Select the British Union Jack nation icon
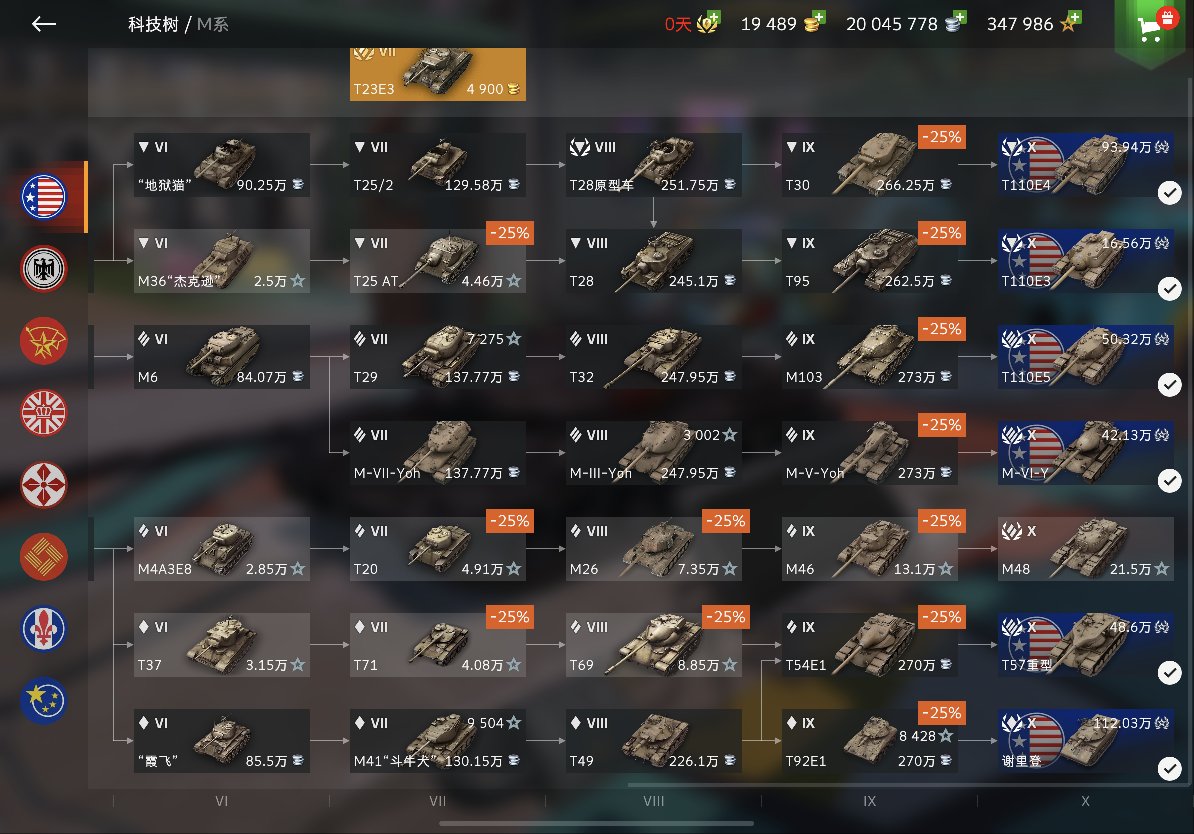The height and width of the screenshot is (834, 1194). tap(43, 413)
